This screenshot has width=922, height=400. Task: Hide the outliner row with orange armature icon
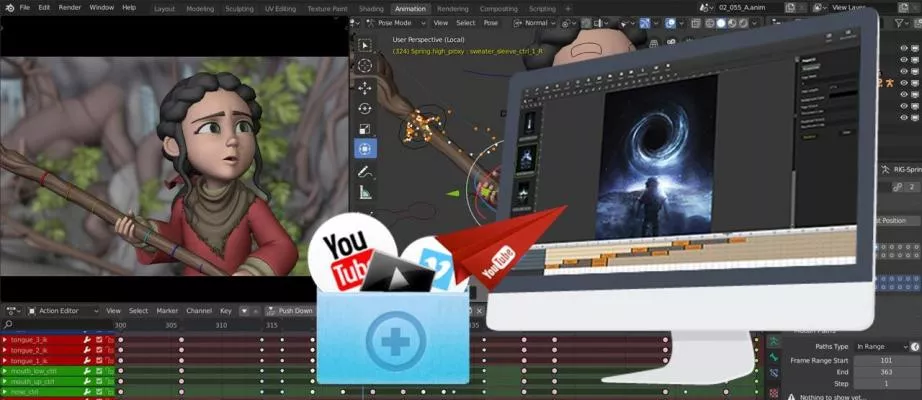(x=904, y=83)
